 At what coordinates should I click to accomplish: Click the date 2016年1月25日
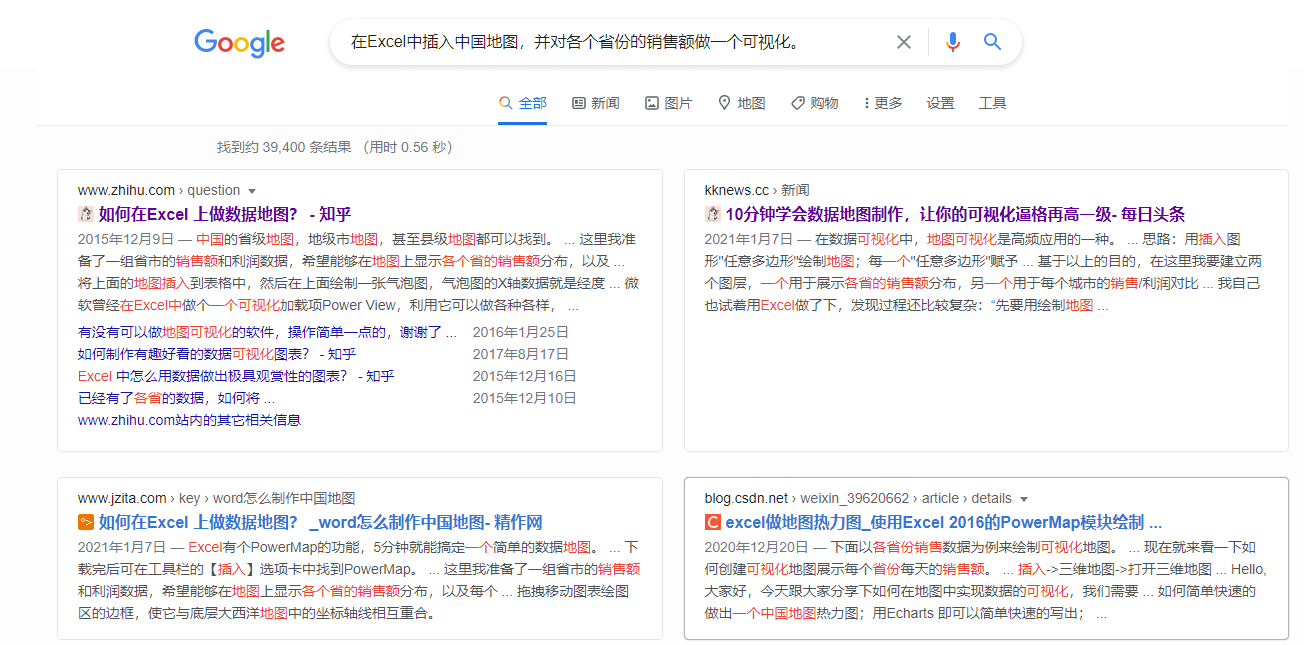[x=520, y=332]
